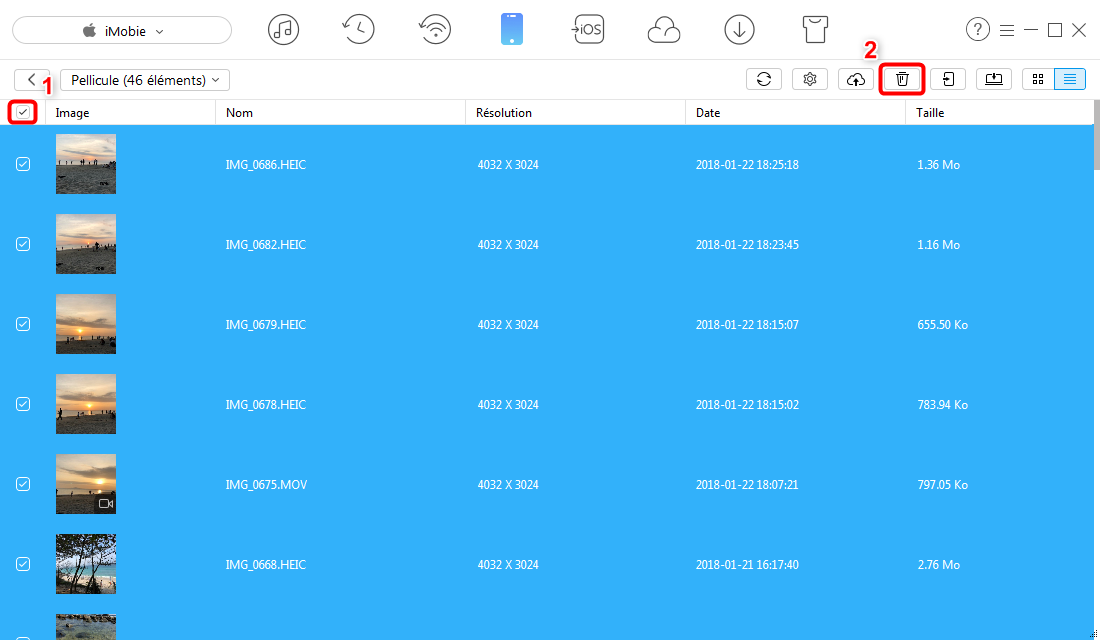The width and height of the screenshot is (1100, 640).
Task: Open the IMG_0686.HEIC beach thumbnail
Action: tap(86, 164)
